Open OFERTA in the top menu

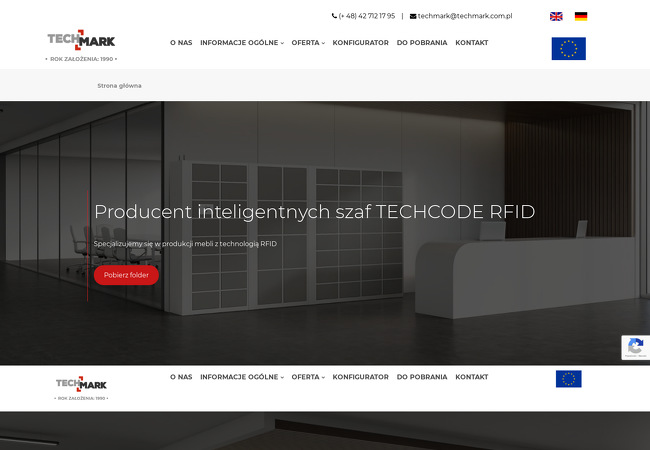click(306, 43)
